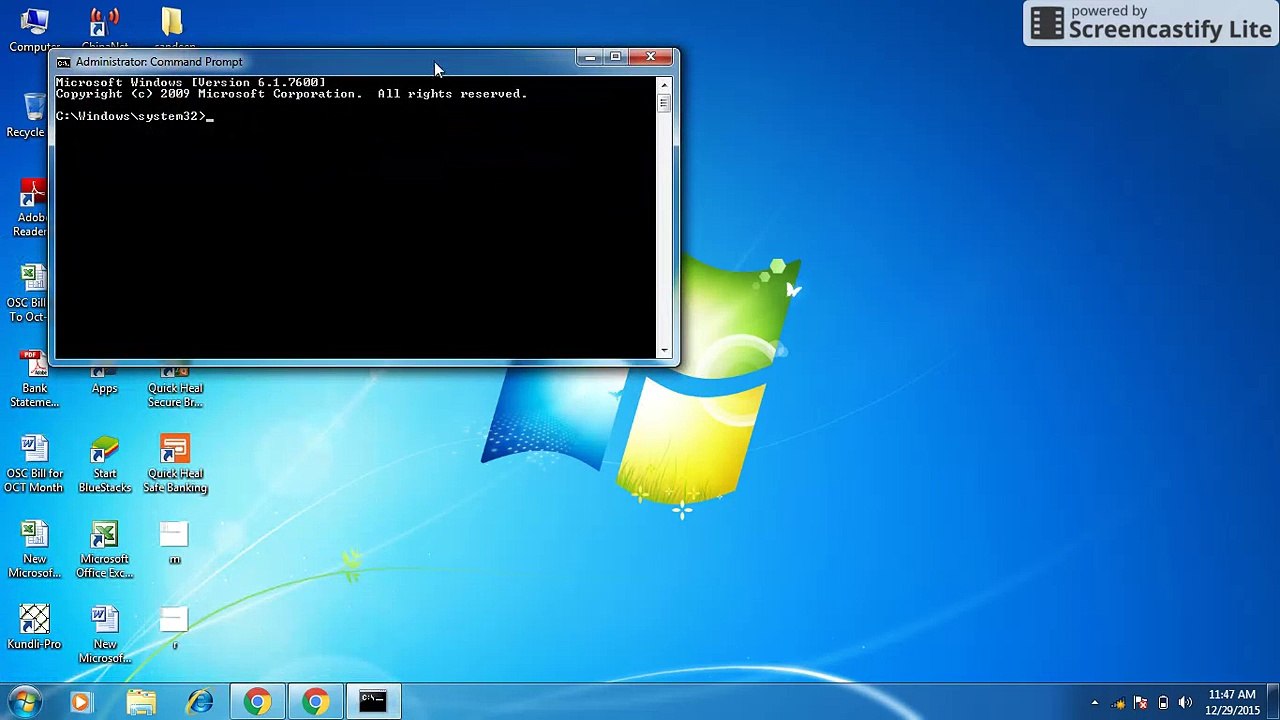The image size is (1280, 720).
Task: Launch Windows Media Player from the taskbar
Action: (x=81, y=702)
